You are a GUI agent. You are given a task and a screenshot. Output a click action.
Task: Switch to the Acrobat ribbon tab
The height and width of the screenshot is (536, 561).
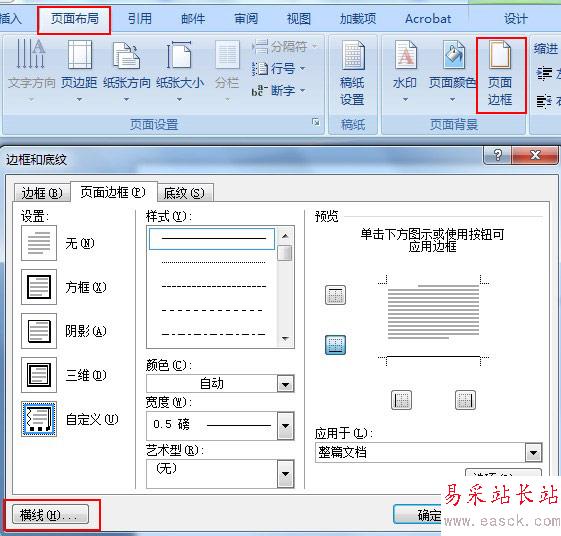pyautogui.click(x=428, y=19)
